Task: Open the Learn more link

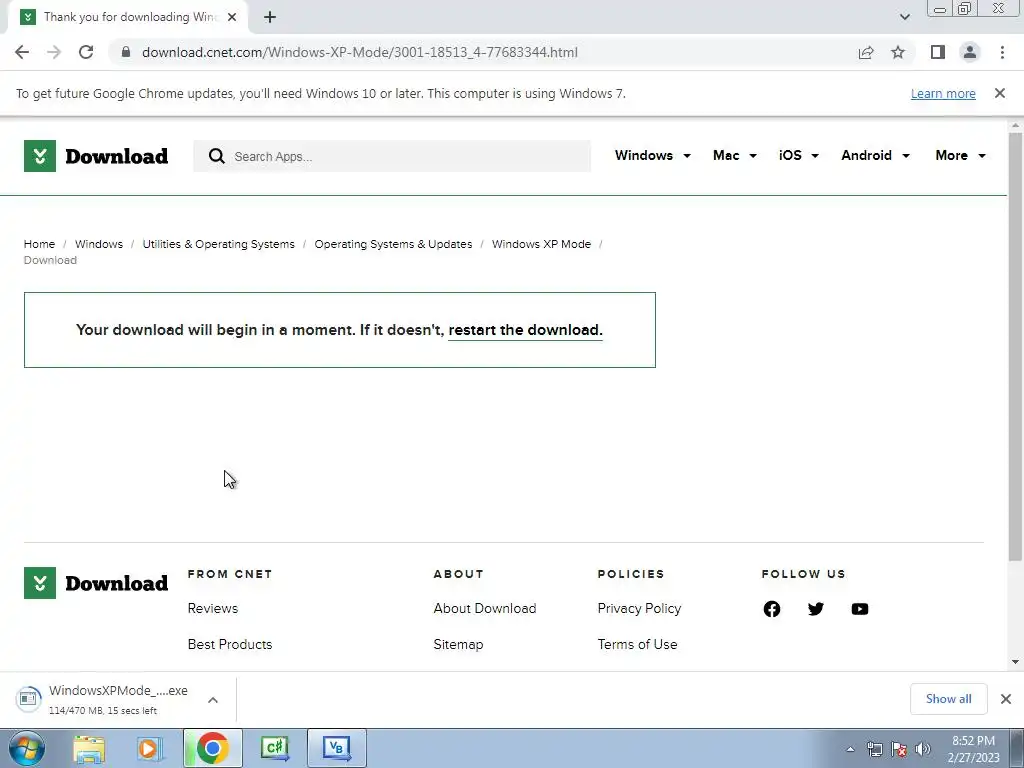Action: coord(943,93)
